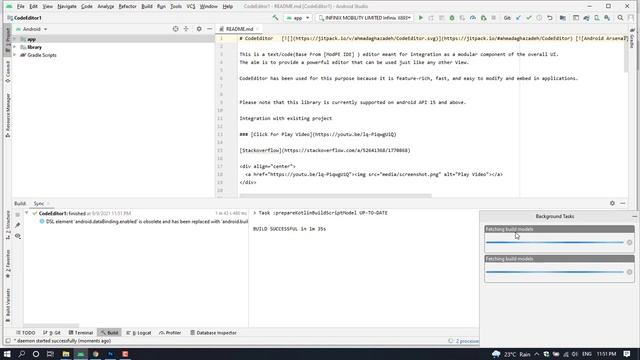640x360 pixels.
Task: Open the Logcat tool window
Action: click(x=139, y=333)
